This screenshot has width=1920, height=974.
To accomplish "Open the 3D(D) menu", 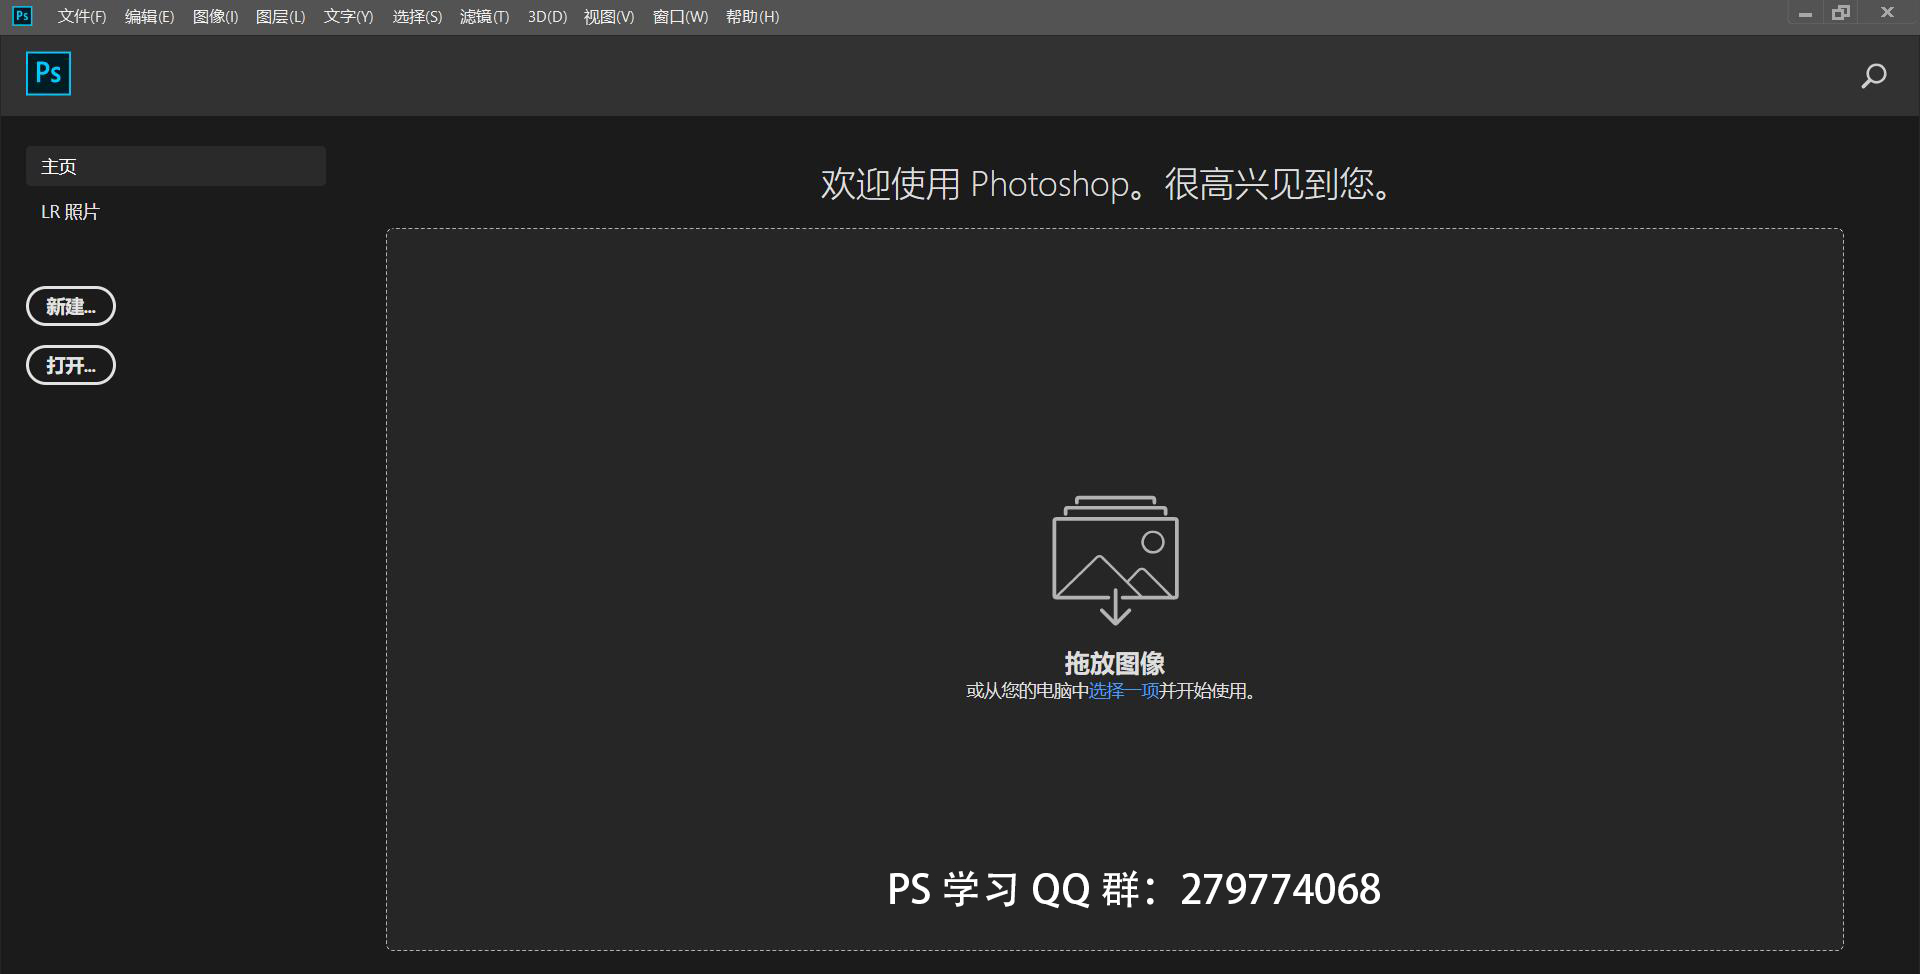I will point(547,17).
